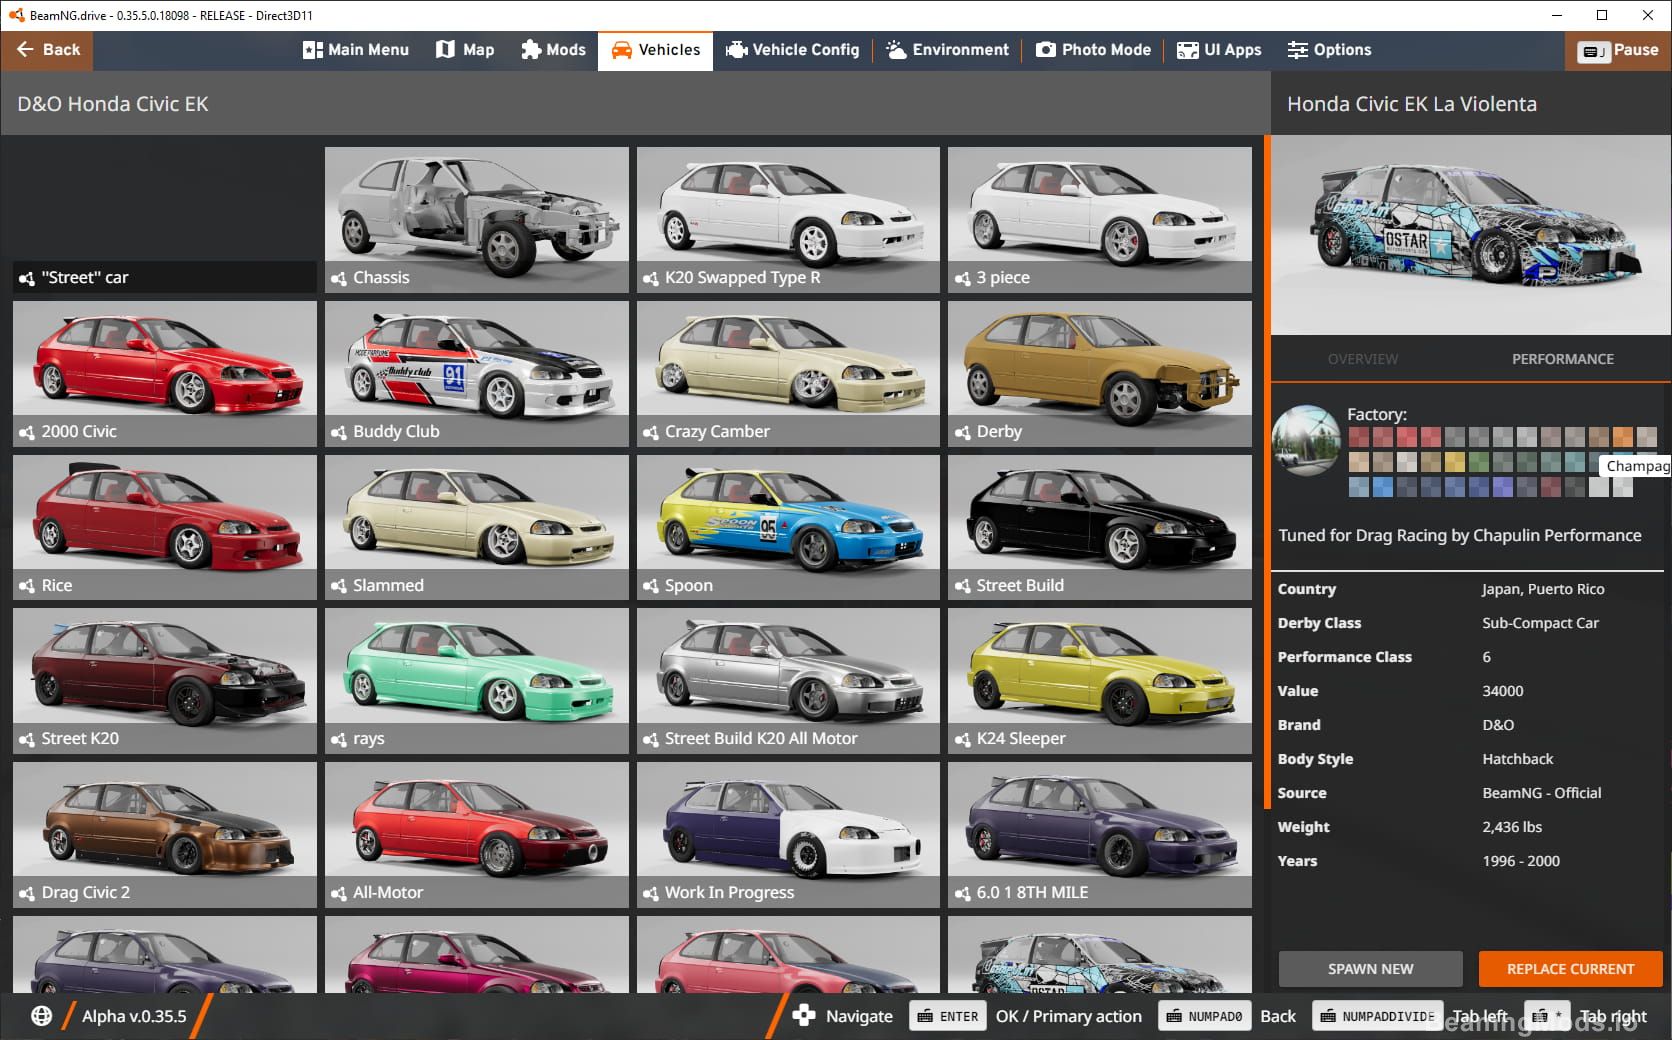Click the D&O Honda Civic EK heading
The image size is (1672, 1040).
pyautogui.click(x=113, y=104)
